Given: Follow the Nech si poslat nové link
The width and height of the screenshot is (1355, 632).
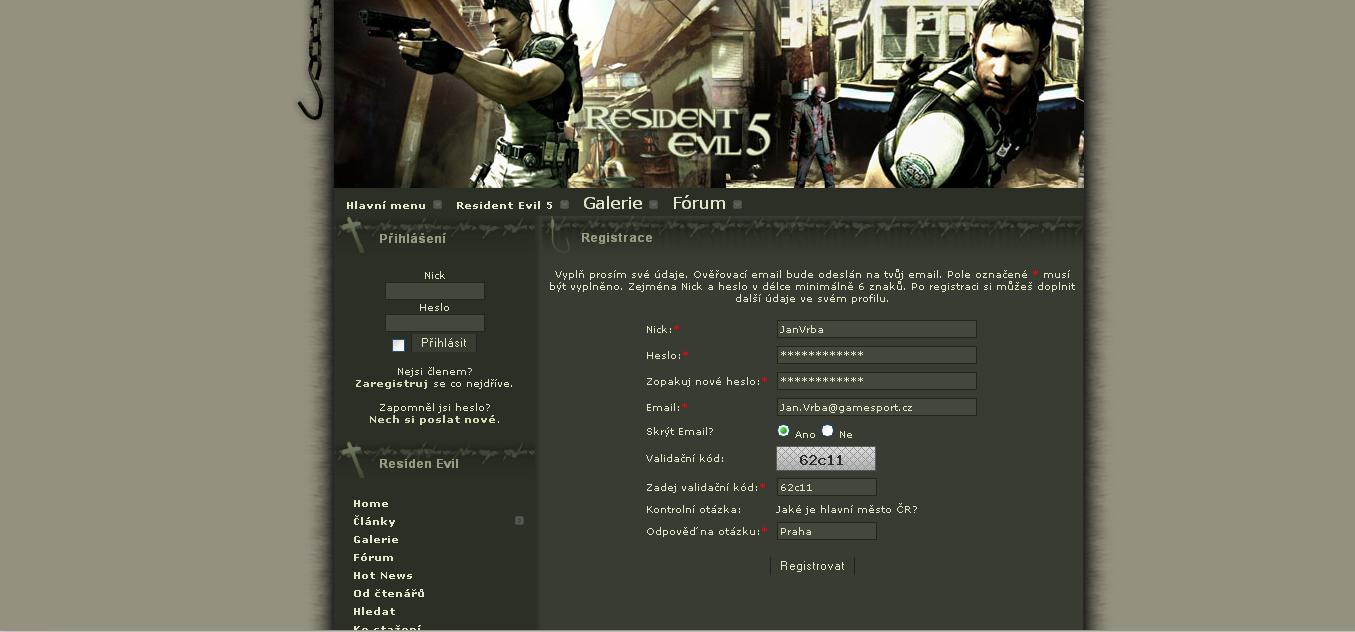Looking at the screenshot, I should [433, 420].
